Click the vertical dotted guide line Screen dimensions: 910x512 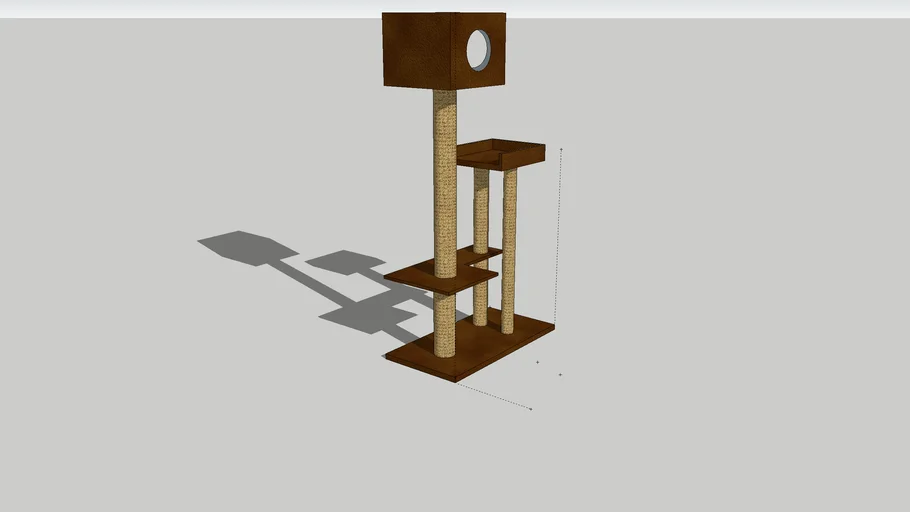559,240
